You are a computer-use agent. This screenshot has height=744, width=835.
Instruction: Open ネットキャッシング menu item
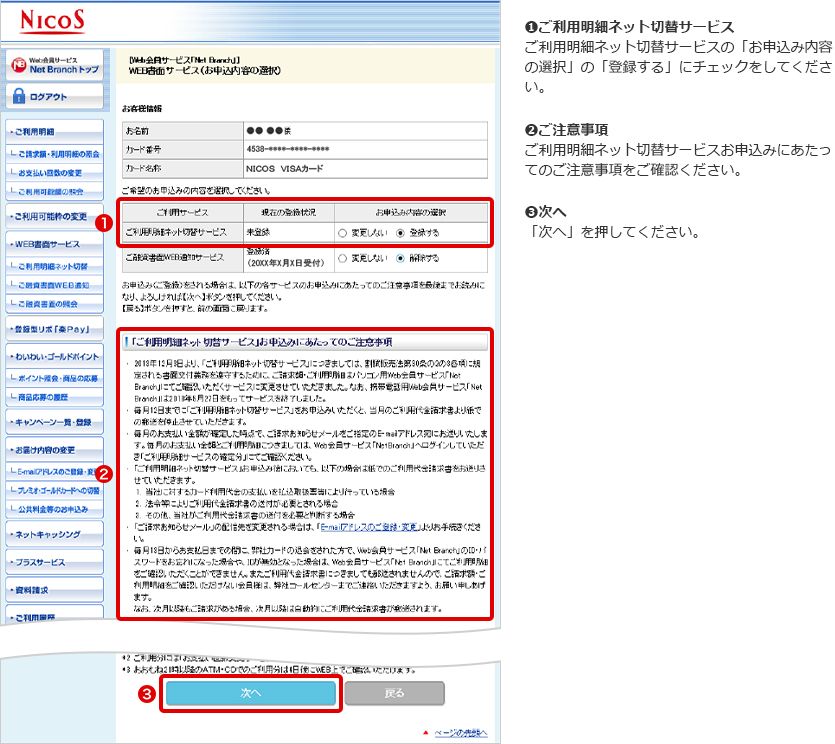point(53,535)
